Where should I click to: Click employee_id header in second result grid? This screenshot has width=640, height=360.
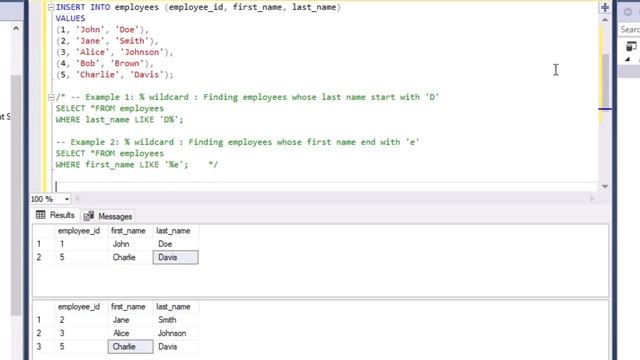click(79, 307)
